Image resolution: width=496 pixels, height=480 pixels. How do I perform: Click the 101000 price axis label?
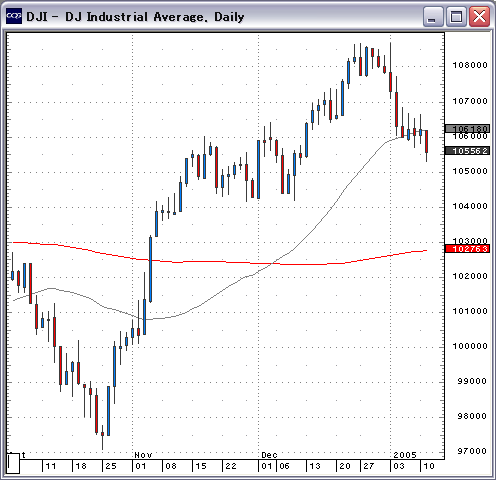(470, 311)
